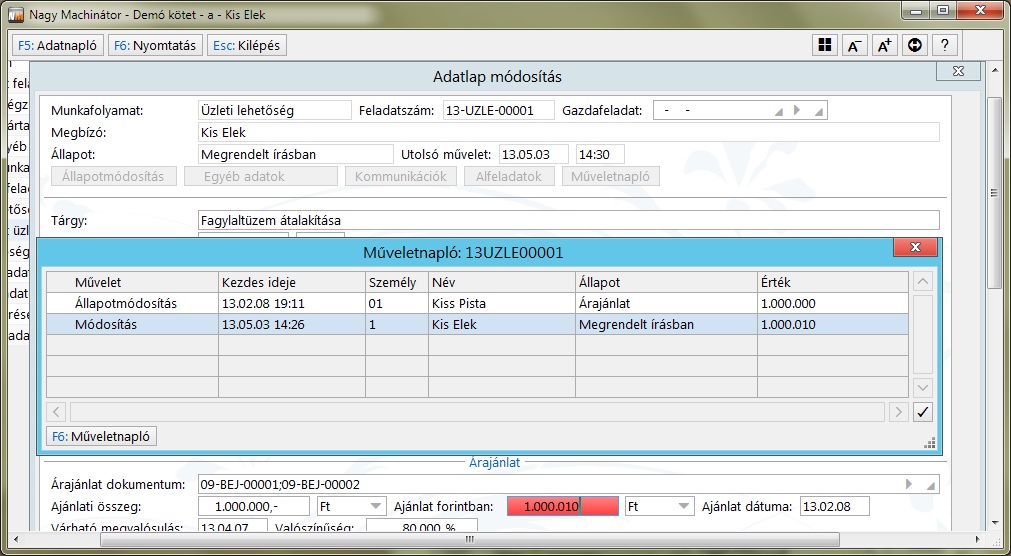Click the F6: Nyomtatás button
The width and height of the screenshot is (1011, 556).
[x=155, y=46]
